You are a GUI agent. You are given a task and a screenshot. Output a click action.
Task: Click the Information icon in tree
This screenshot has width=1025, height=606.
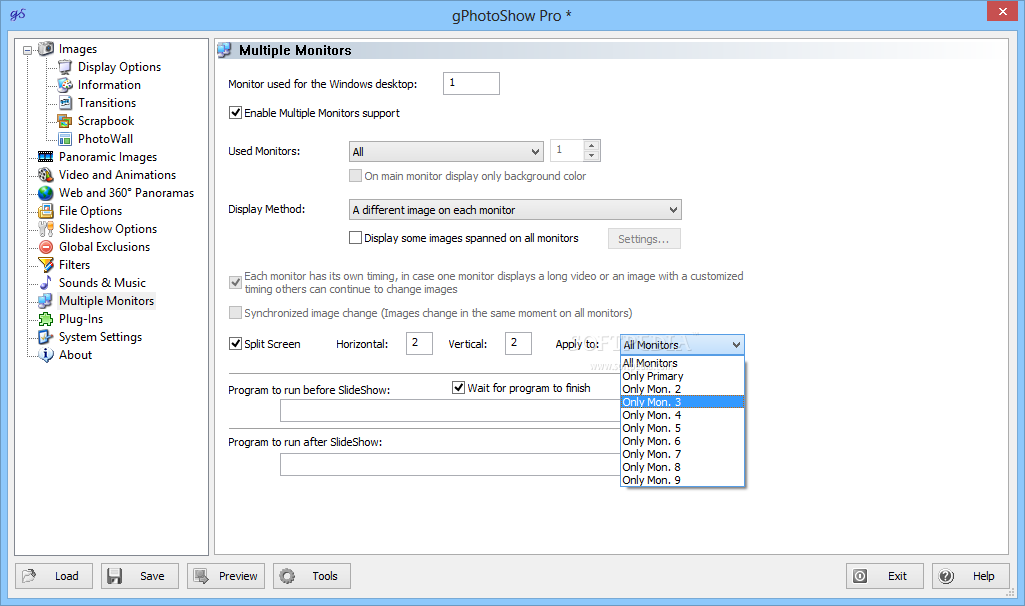point(65,85)
